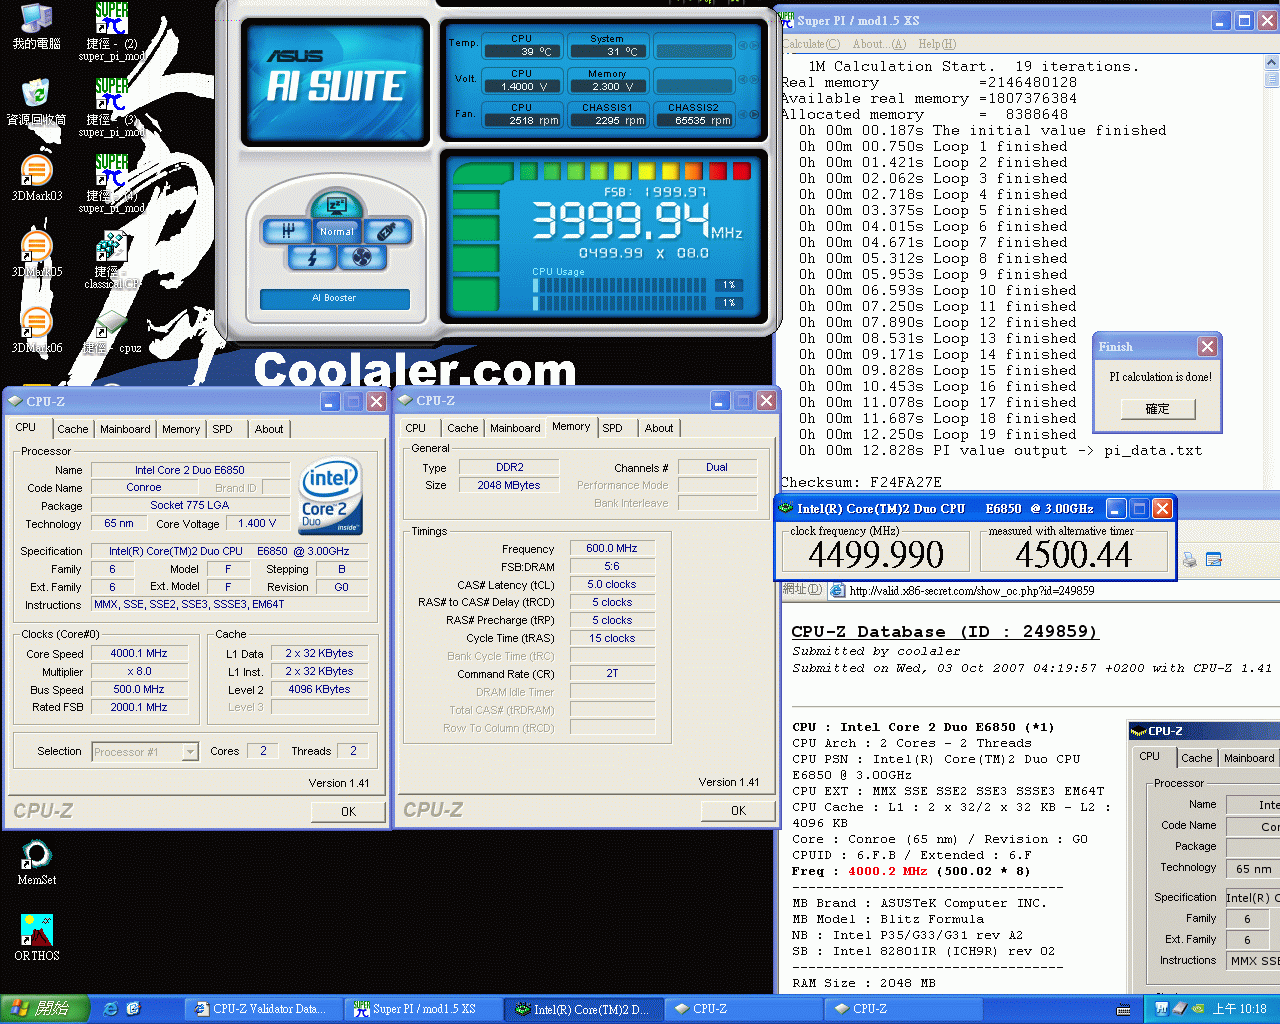Open Mainboard tab in Memory CPU-Z window
Viewport: 1280px width, 1024px height.
(515, 428)
